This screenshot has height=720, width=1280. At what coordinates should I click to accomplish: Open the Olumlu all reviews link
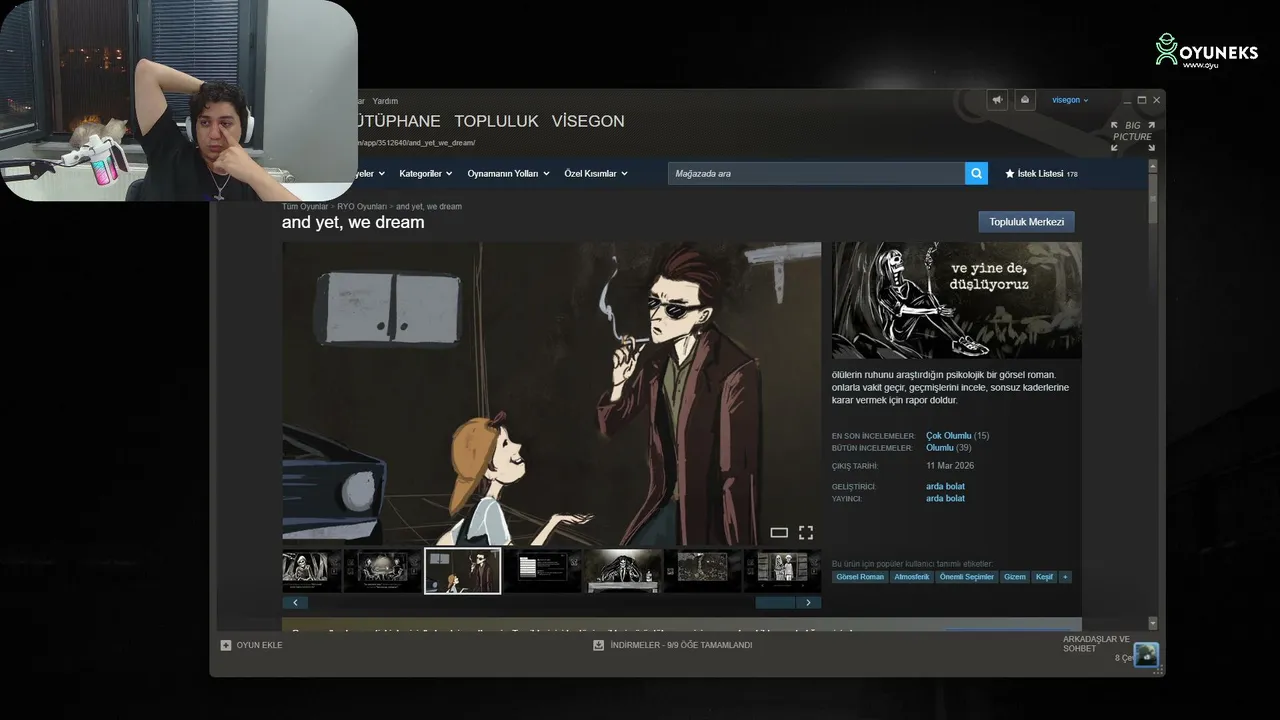940,448
